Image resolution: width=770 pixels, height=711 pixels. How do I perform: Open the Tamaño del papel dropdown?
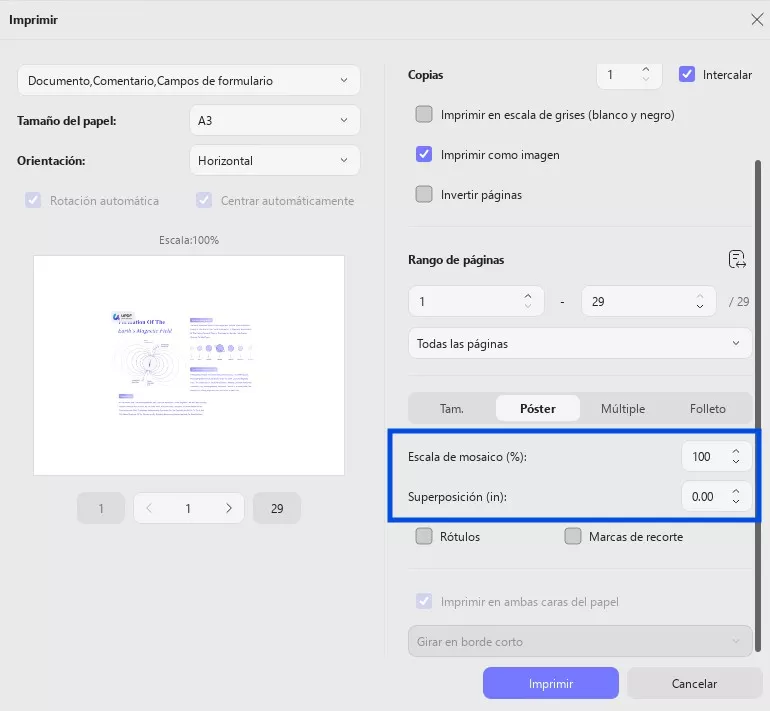point(274,120)
